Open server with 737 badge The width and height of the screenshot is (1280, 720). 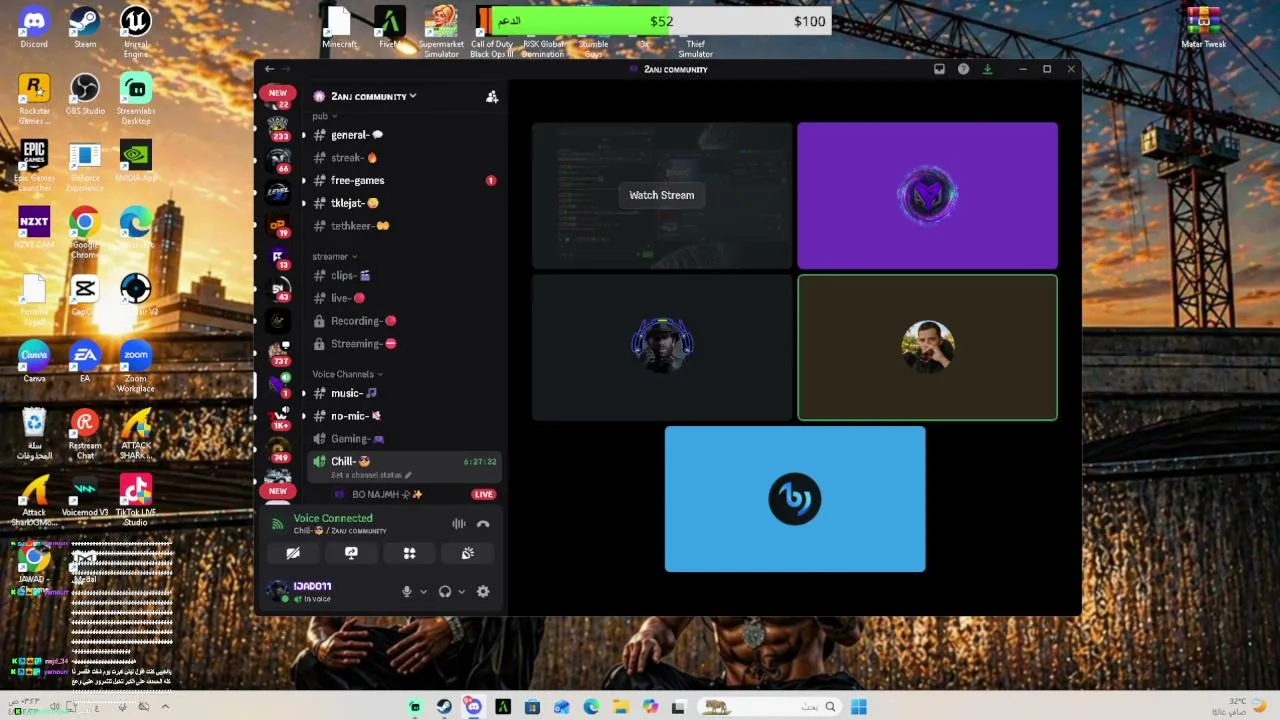pos(278,352)
